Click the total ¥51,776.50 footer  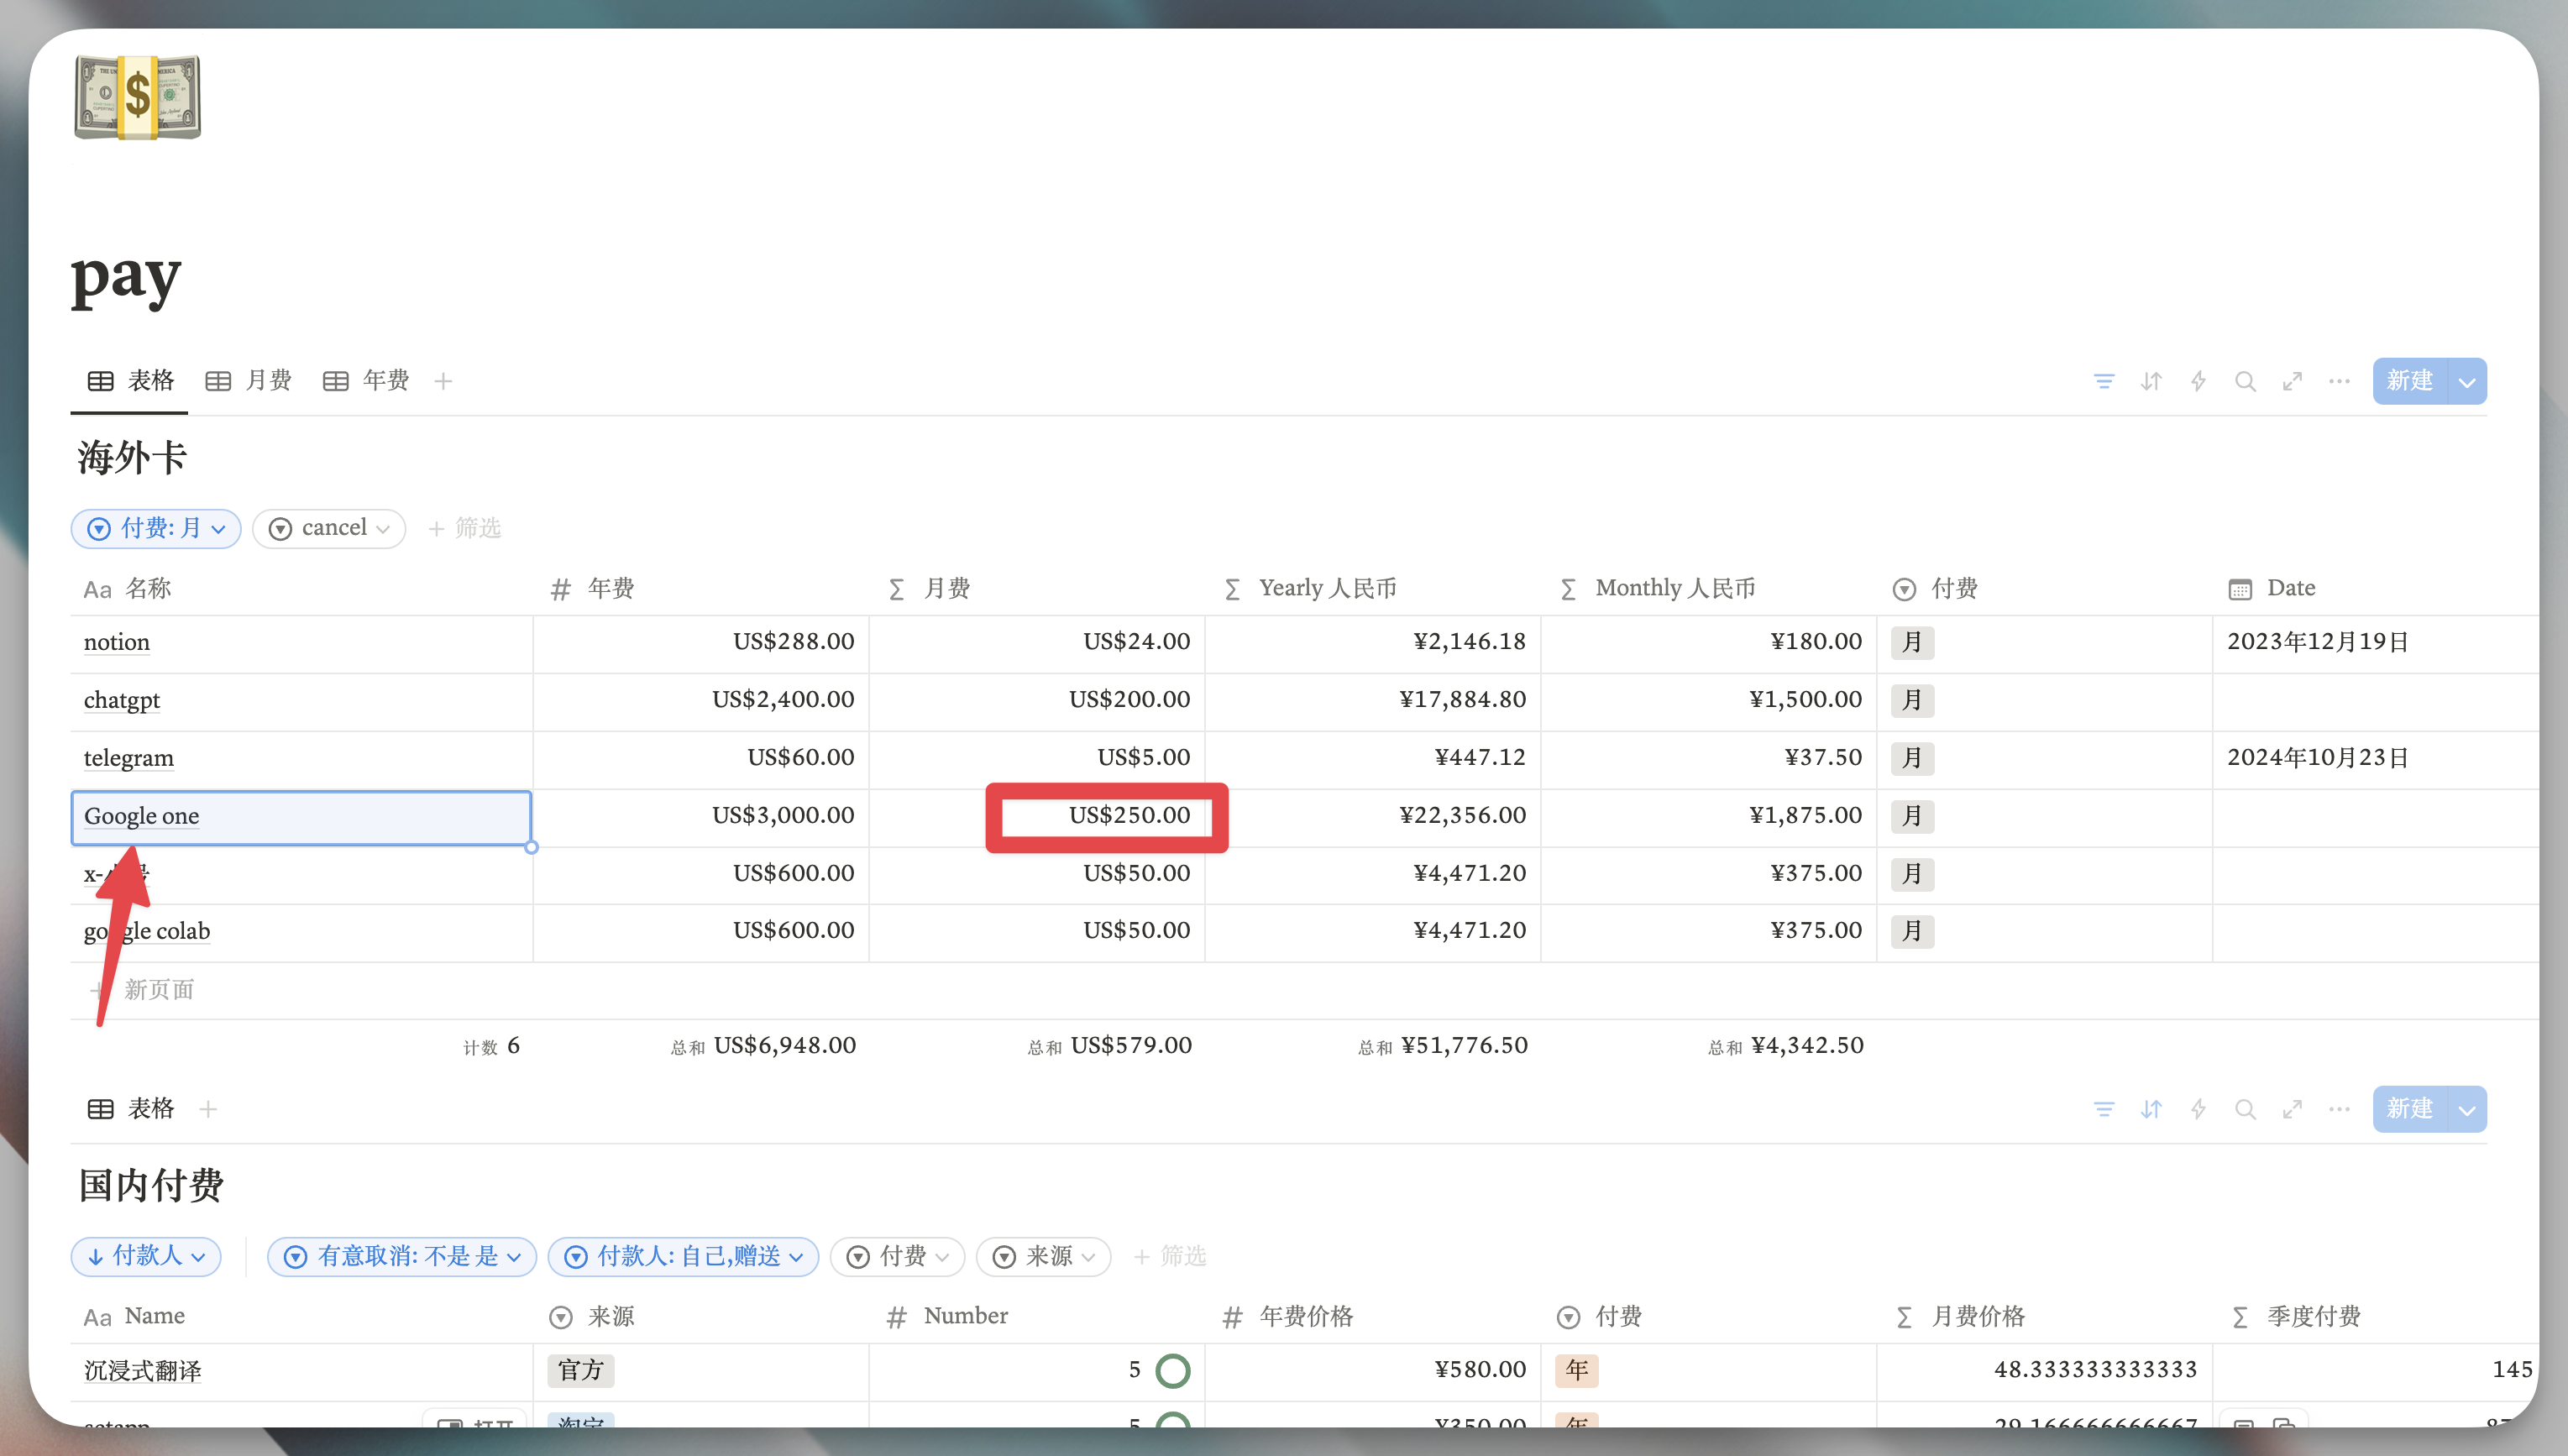(1442, 1047)
